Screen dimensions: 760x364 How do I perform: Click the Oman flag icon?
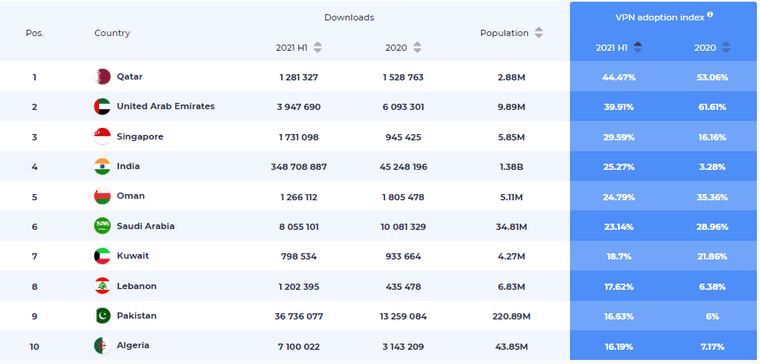click(102, 196)
